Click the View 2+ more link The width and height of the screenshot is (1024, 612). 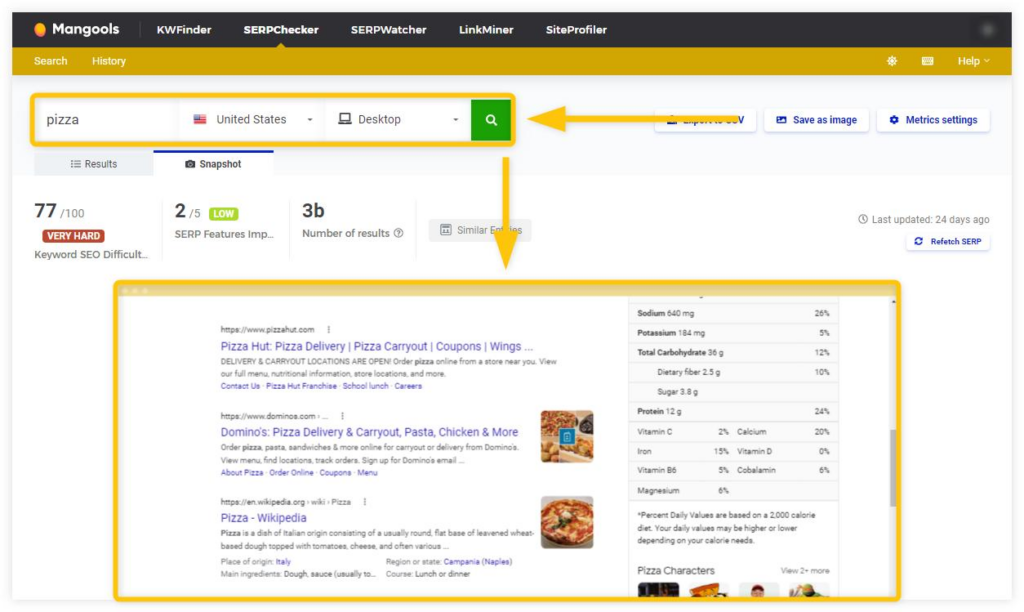click(805, 570)
